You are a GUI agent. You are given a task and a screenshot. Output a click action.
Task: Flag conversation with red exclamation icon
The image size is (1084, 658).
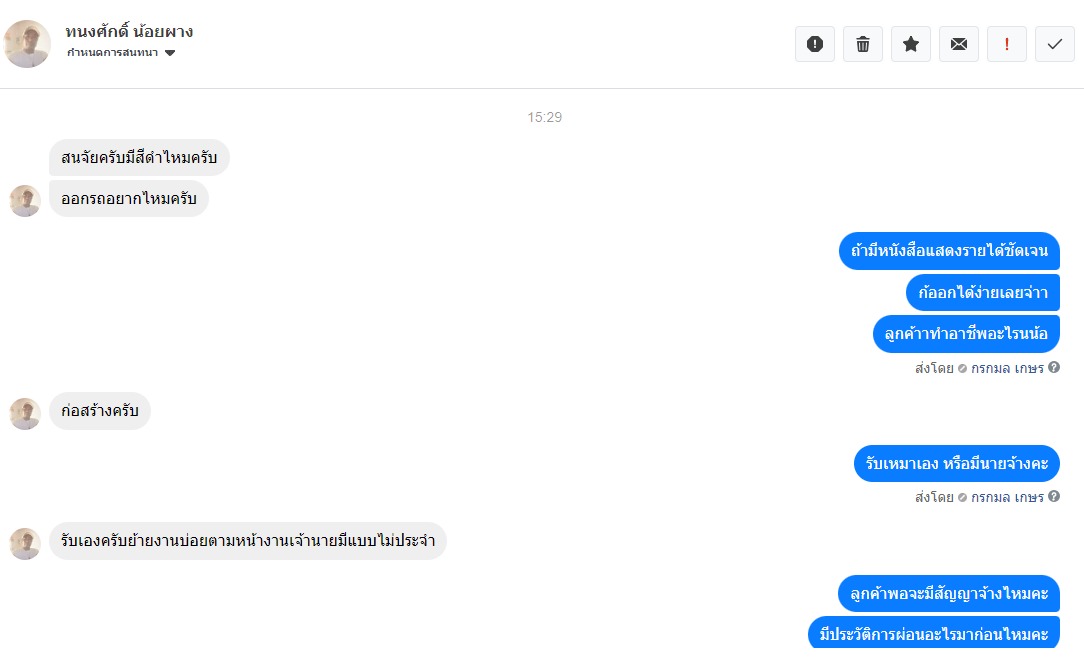click(1007, 44)
